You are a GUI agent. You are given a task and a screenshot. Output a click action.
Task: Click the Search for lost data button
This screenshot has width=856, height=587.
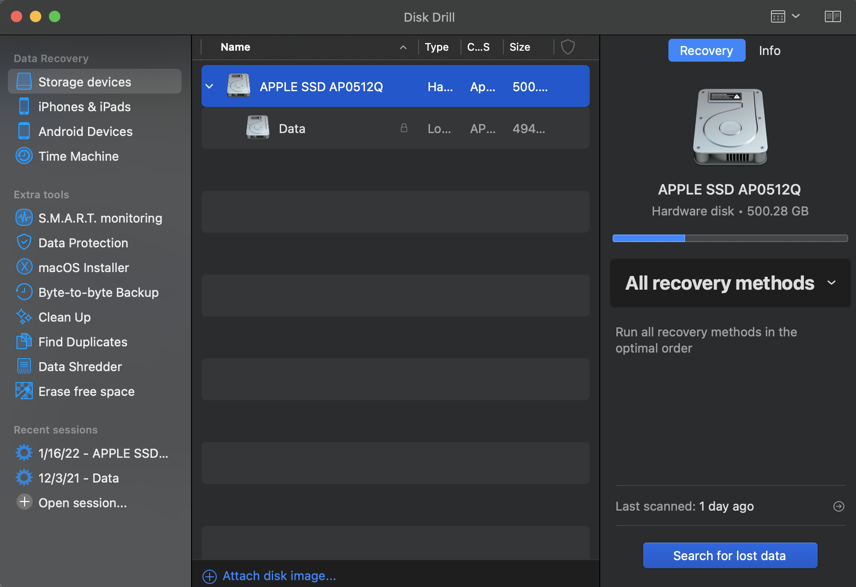pyautogui.click(x=730, y=555)
